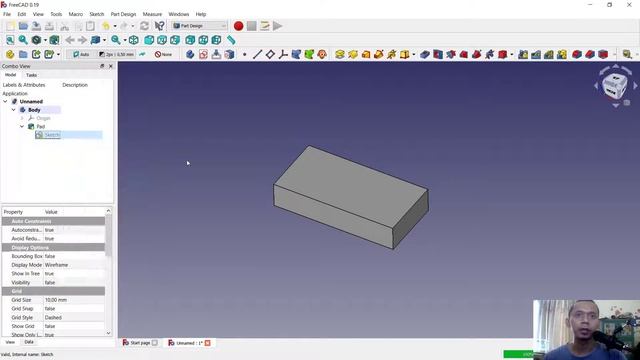Click the Execute macro play icon
This screenshot has height=360, width=640.
(x=278, y=26)
